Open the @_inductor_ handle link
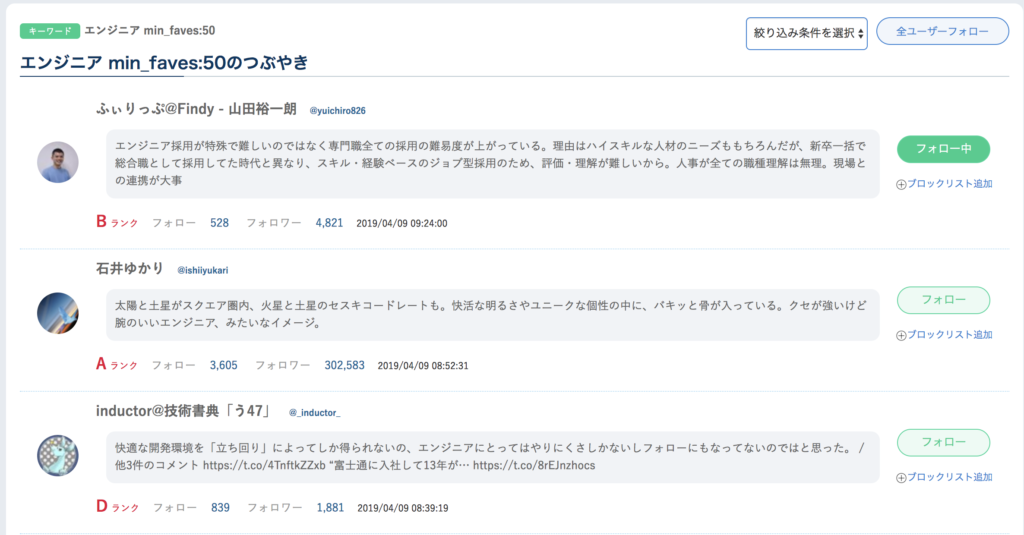This screenshot has width=1024, height=535. [314, 412]
